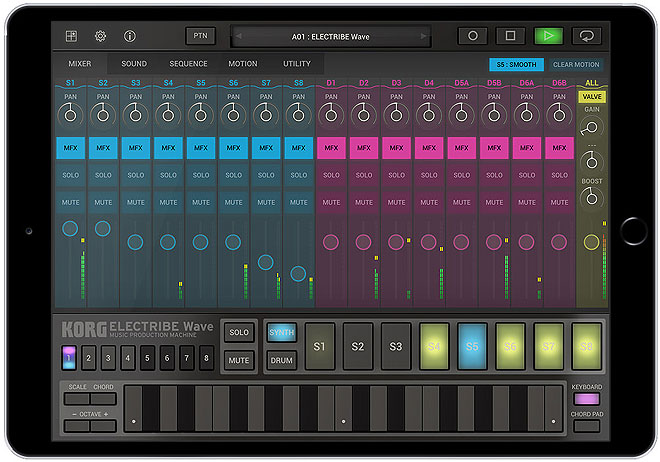Screen dimensions: 660x462
Task: Switch to the SEQUENCE tab
Action: [188, 64]
